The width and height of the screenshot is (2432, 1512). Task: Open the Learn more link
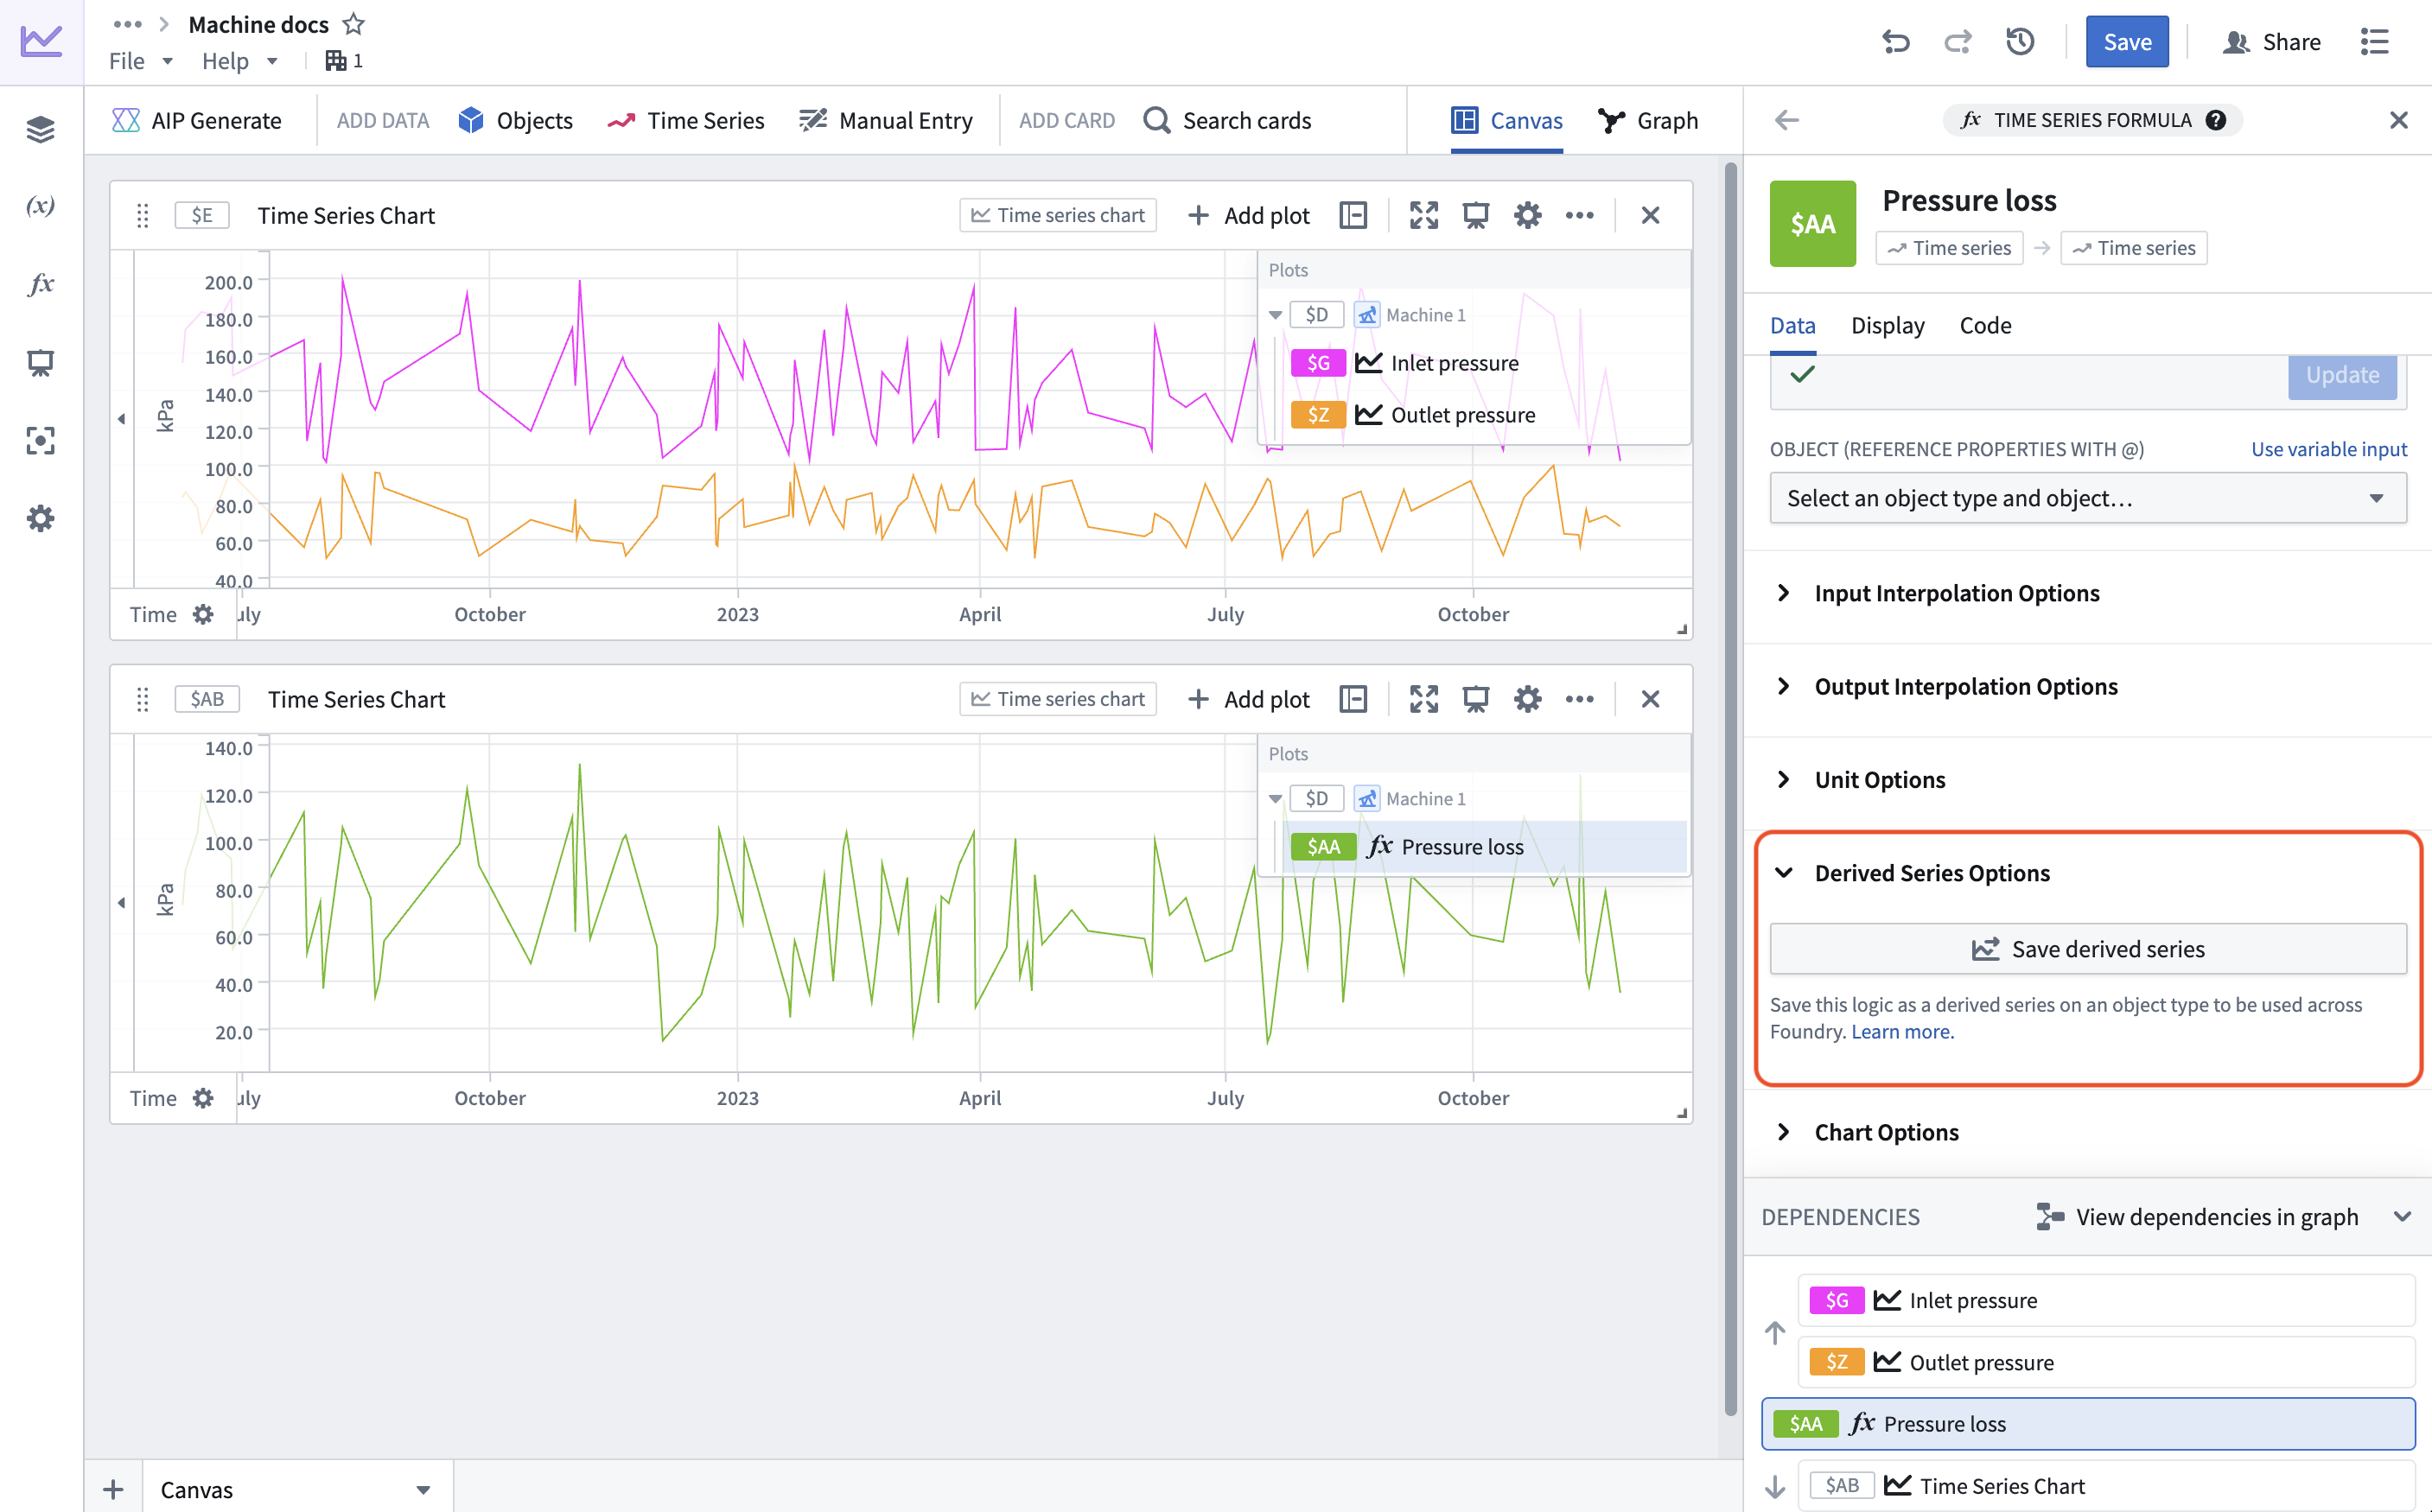pos(1902,1031)
